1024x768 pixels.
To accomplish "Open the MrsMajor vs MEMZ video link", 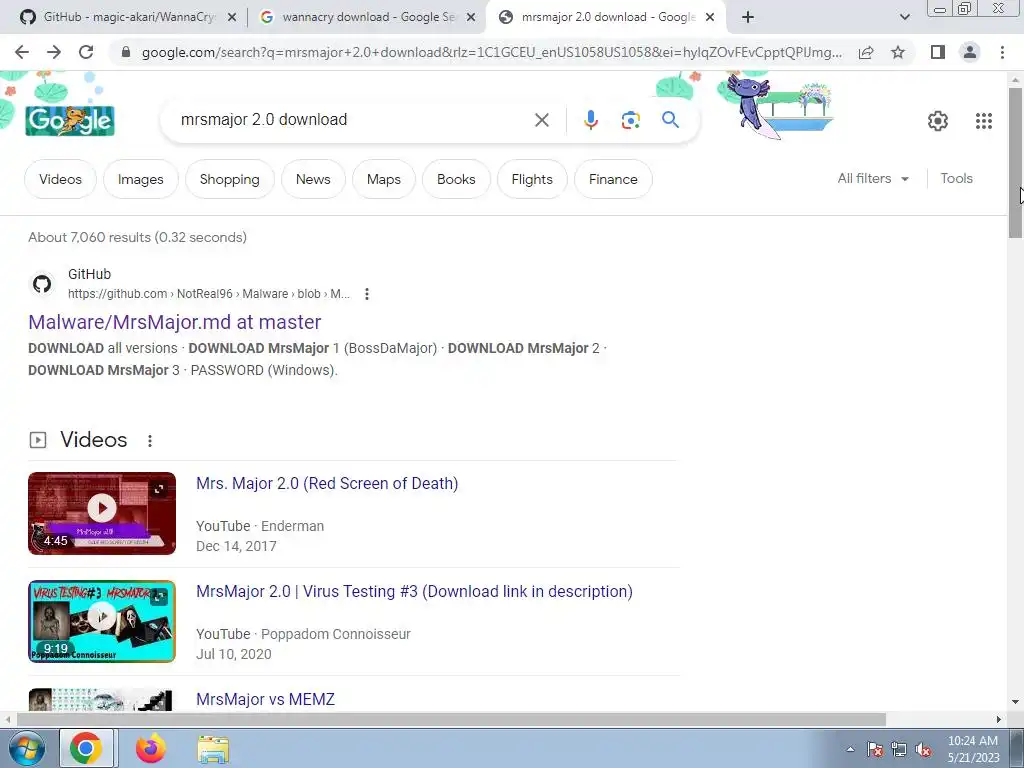I will [265, 699].
